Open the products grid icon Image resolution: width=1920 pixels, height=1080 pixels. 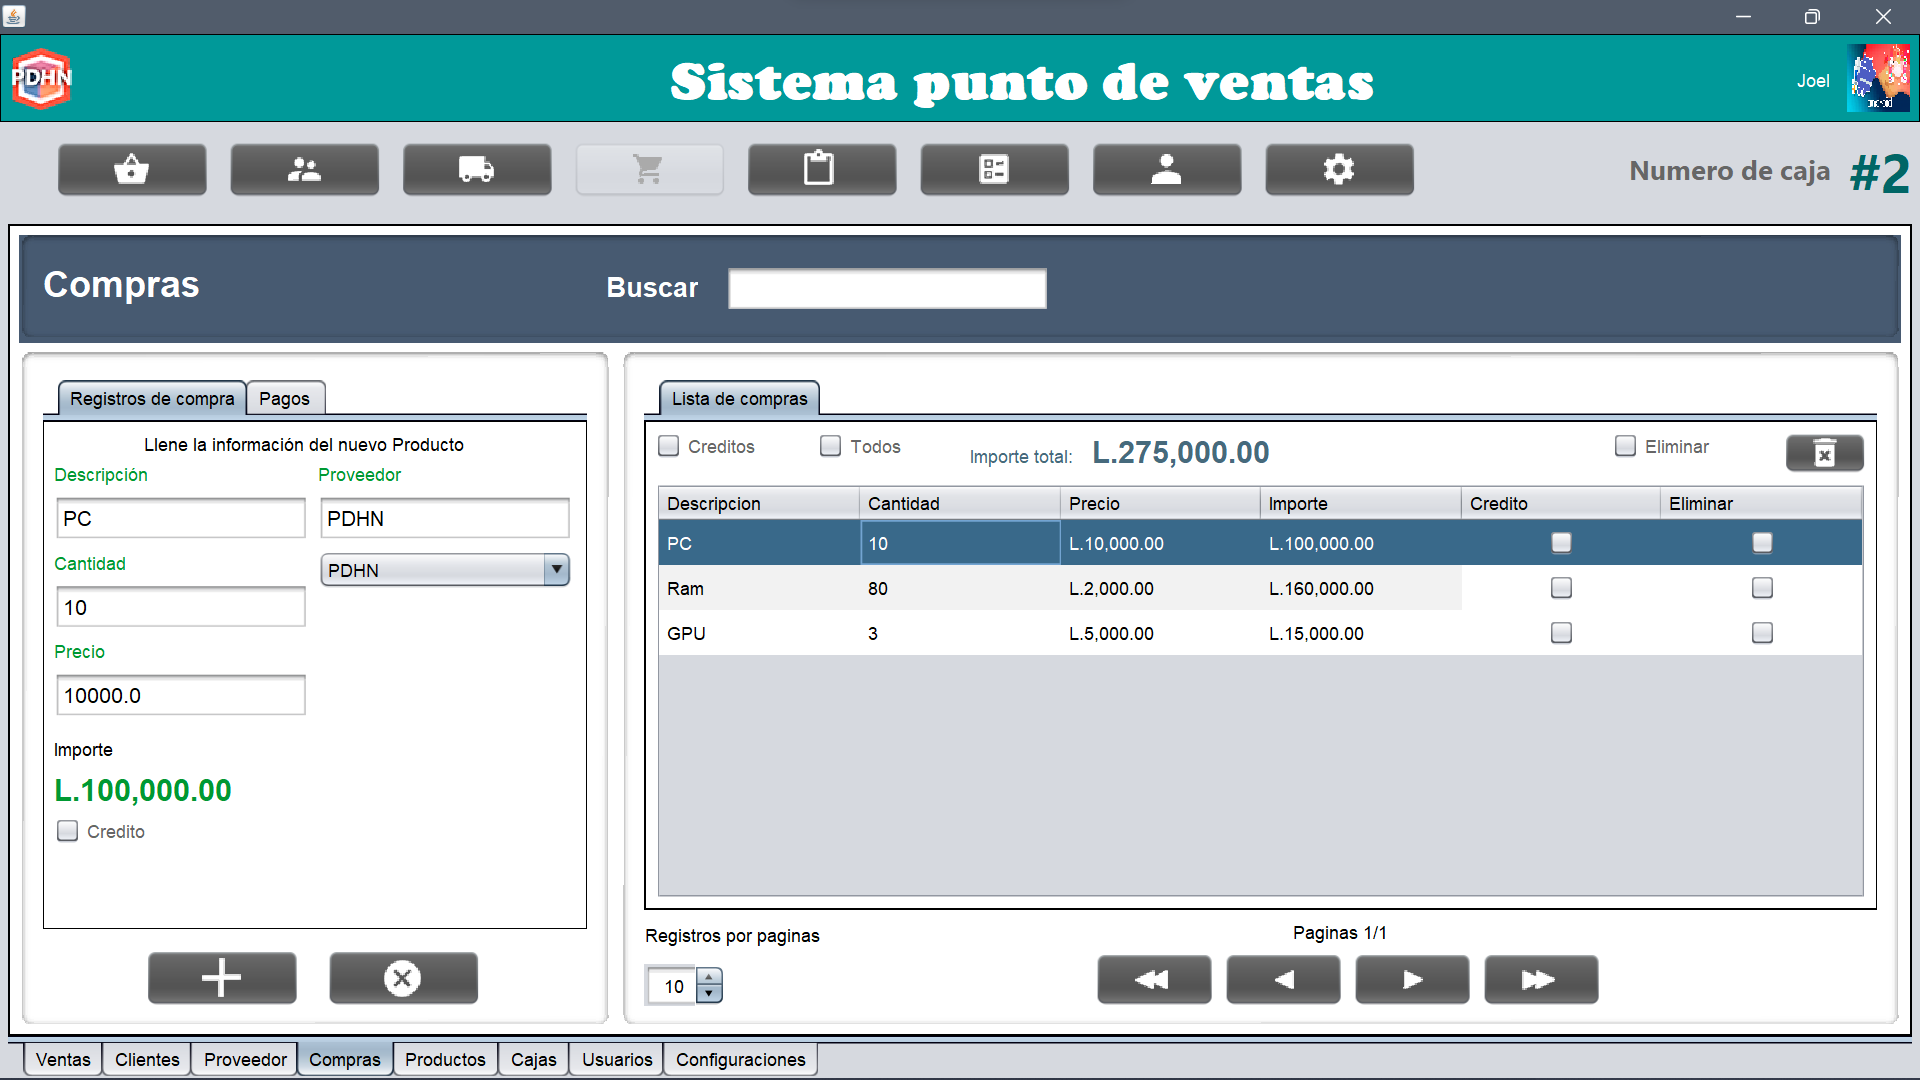tap(994, 169)
